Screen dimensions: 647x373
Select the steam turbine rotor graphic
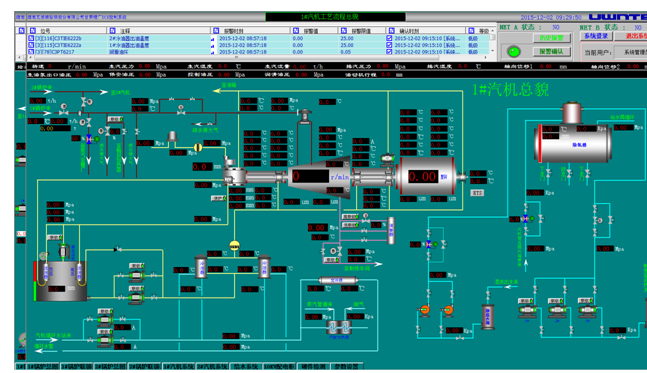tap(319, 177)
